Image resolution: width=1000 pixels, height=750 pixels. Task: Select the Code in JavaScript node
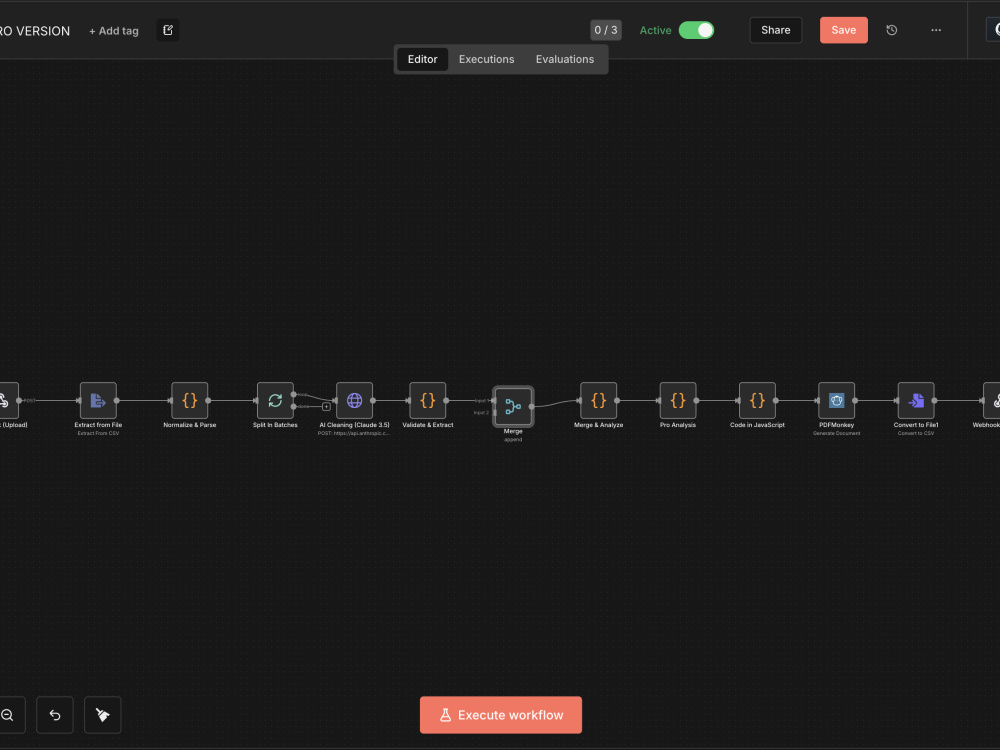pyautogui.click(x=757, y=401)
